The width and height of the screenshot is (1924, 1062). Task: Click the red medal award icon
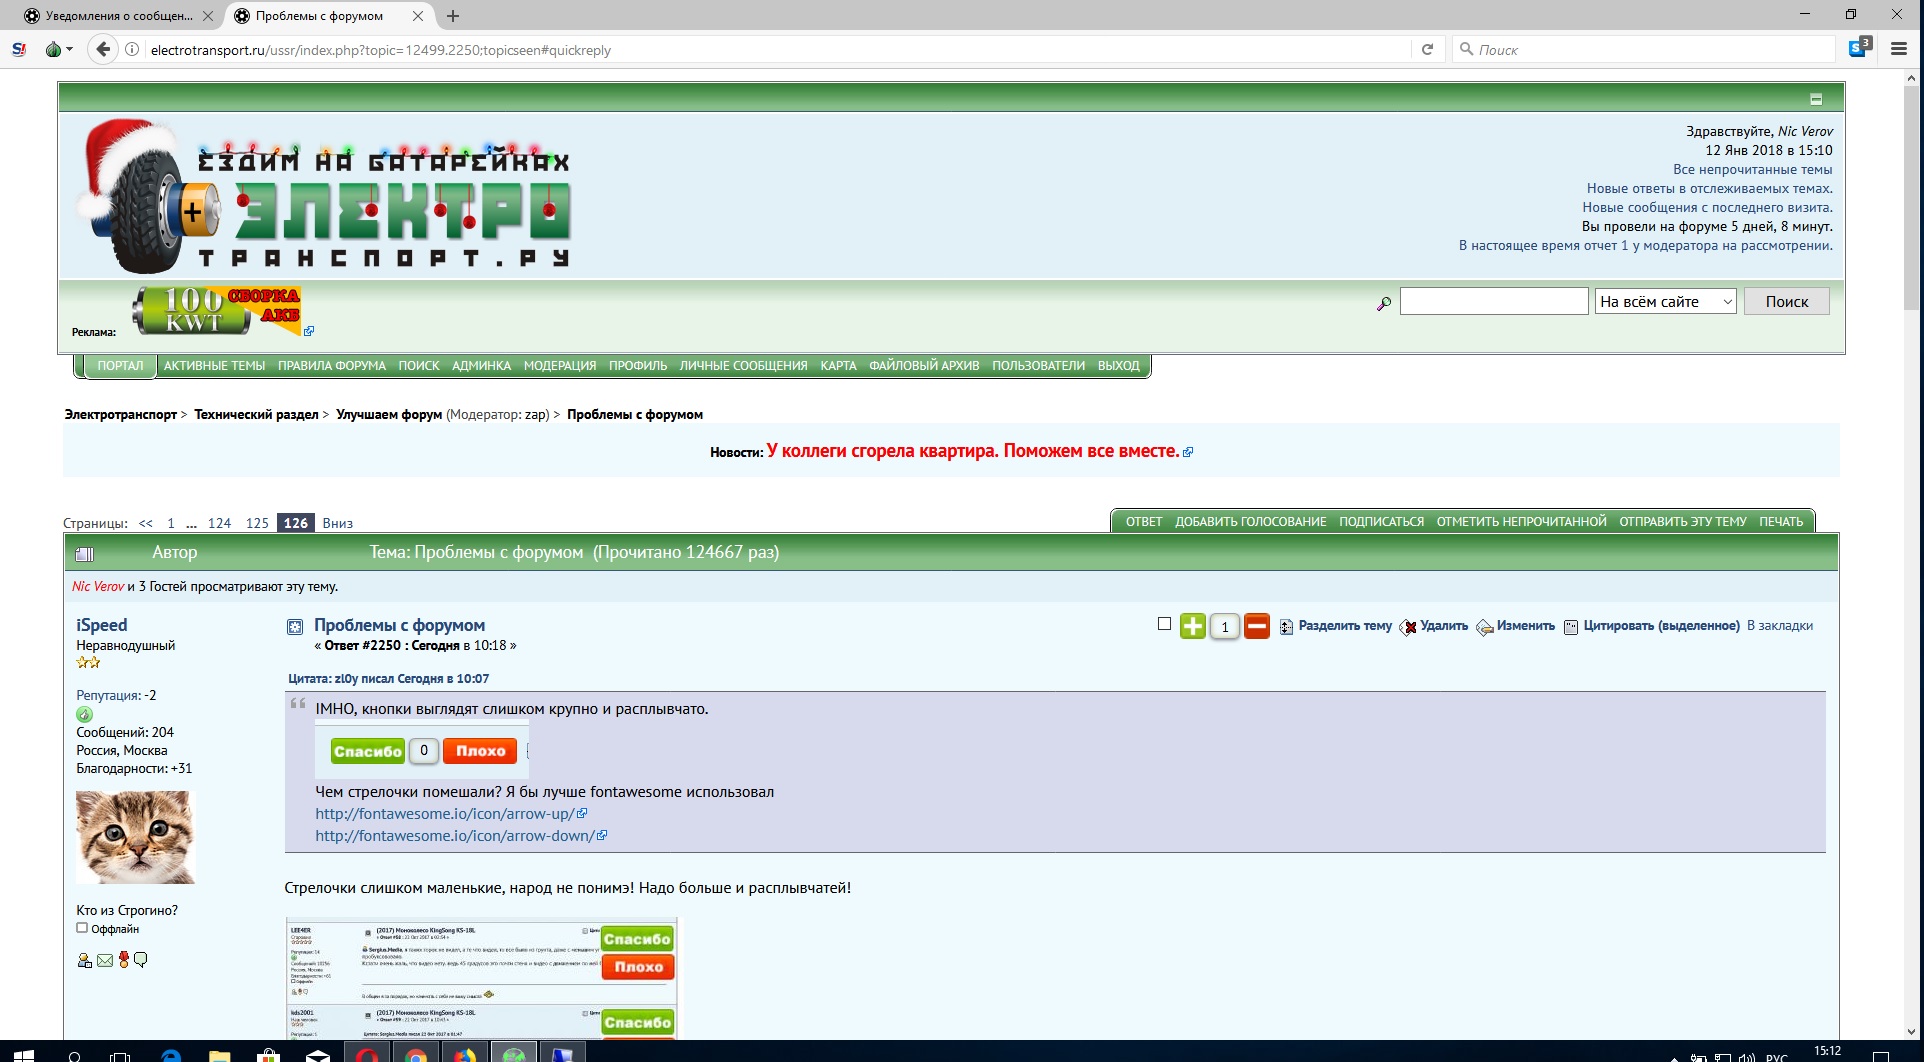pyautogui.click(x=124, y=960)
